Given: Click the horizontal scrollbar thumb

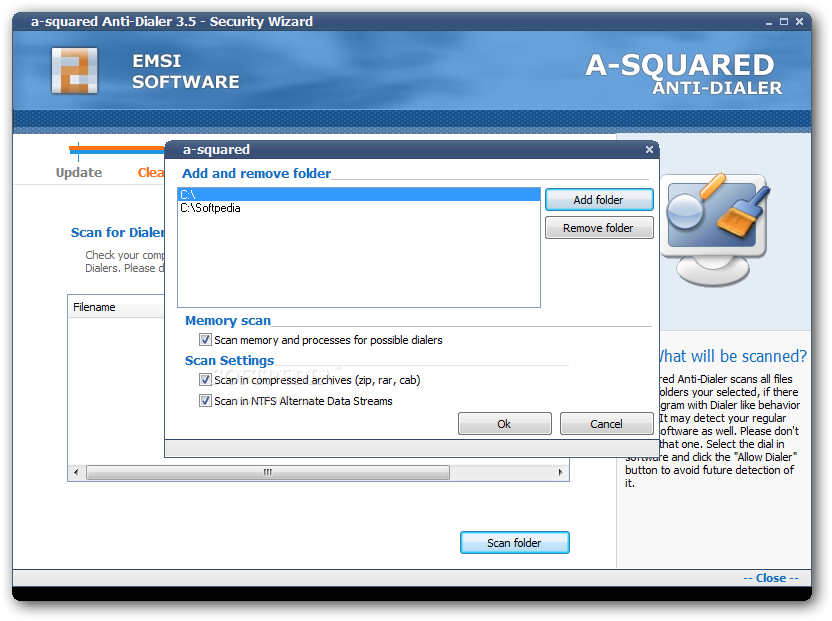Looking at the screenshot, I should pos(267,472).
